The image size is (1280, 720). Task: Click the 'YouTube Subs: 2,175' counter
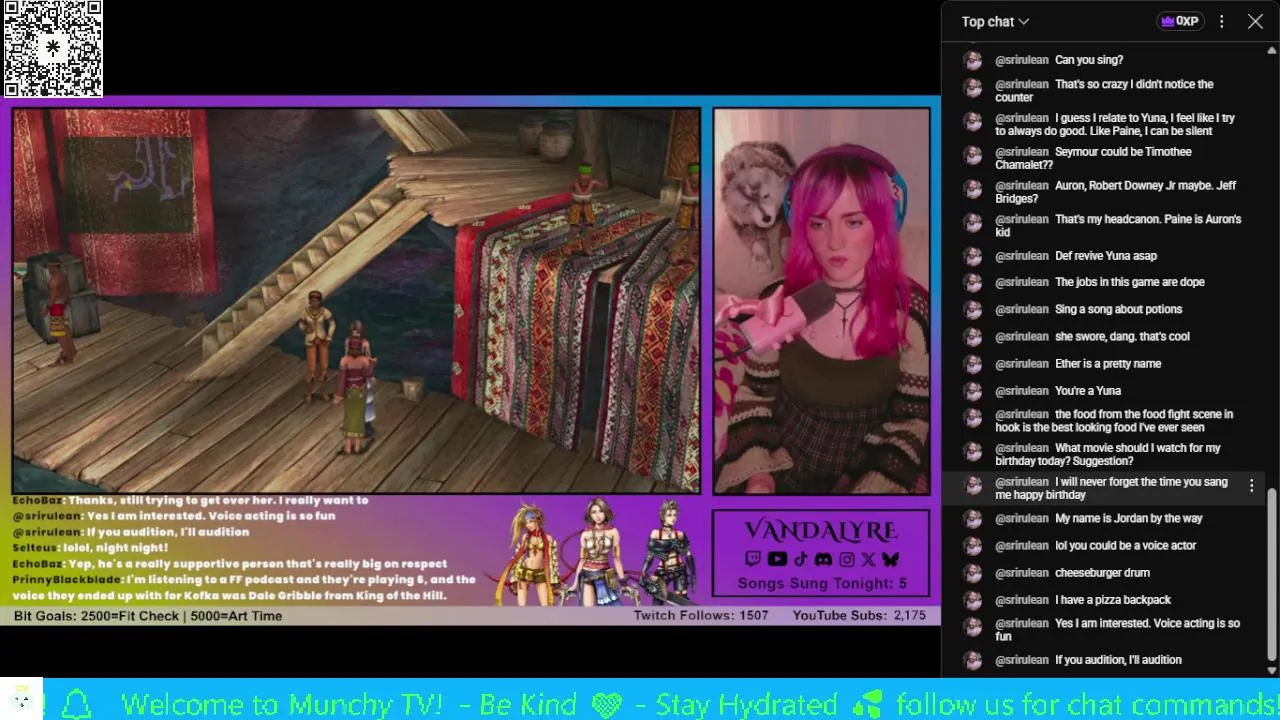coord(859,616)
